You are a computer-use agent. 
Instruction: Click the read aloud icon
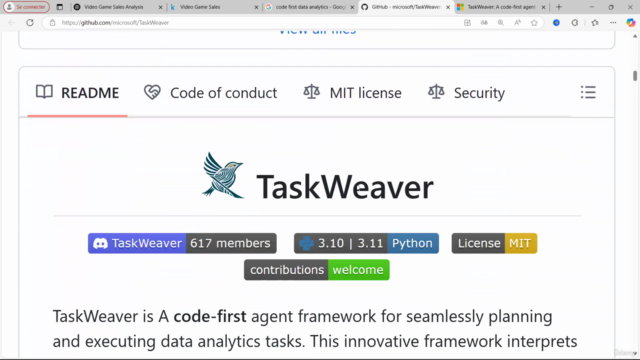(x=517, y=23)
